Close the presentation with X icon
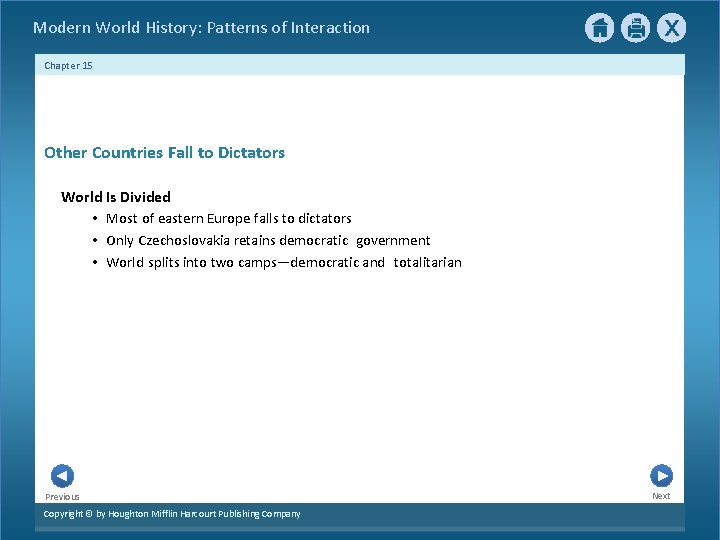720x540 pixels. point(671,28)
